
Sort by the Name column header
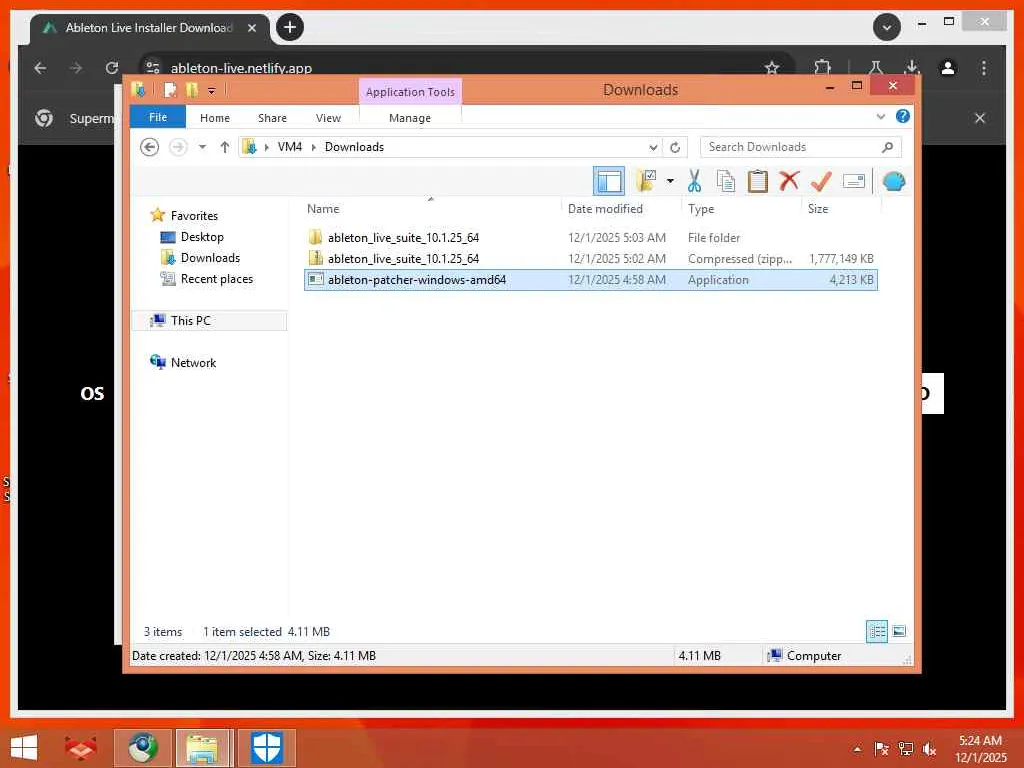(x=323, y=209)
